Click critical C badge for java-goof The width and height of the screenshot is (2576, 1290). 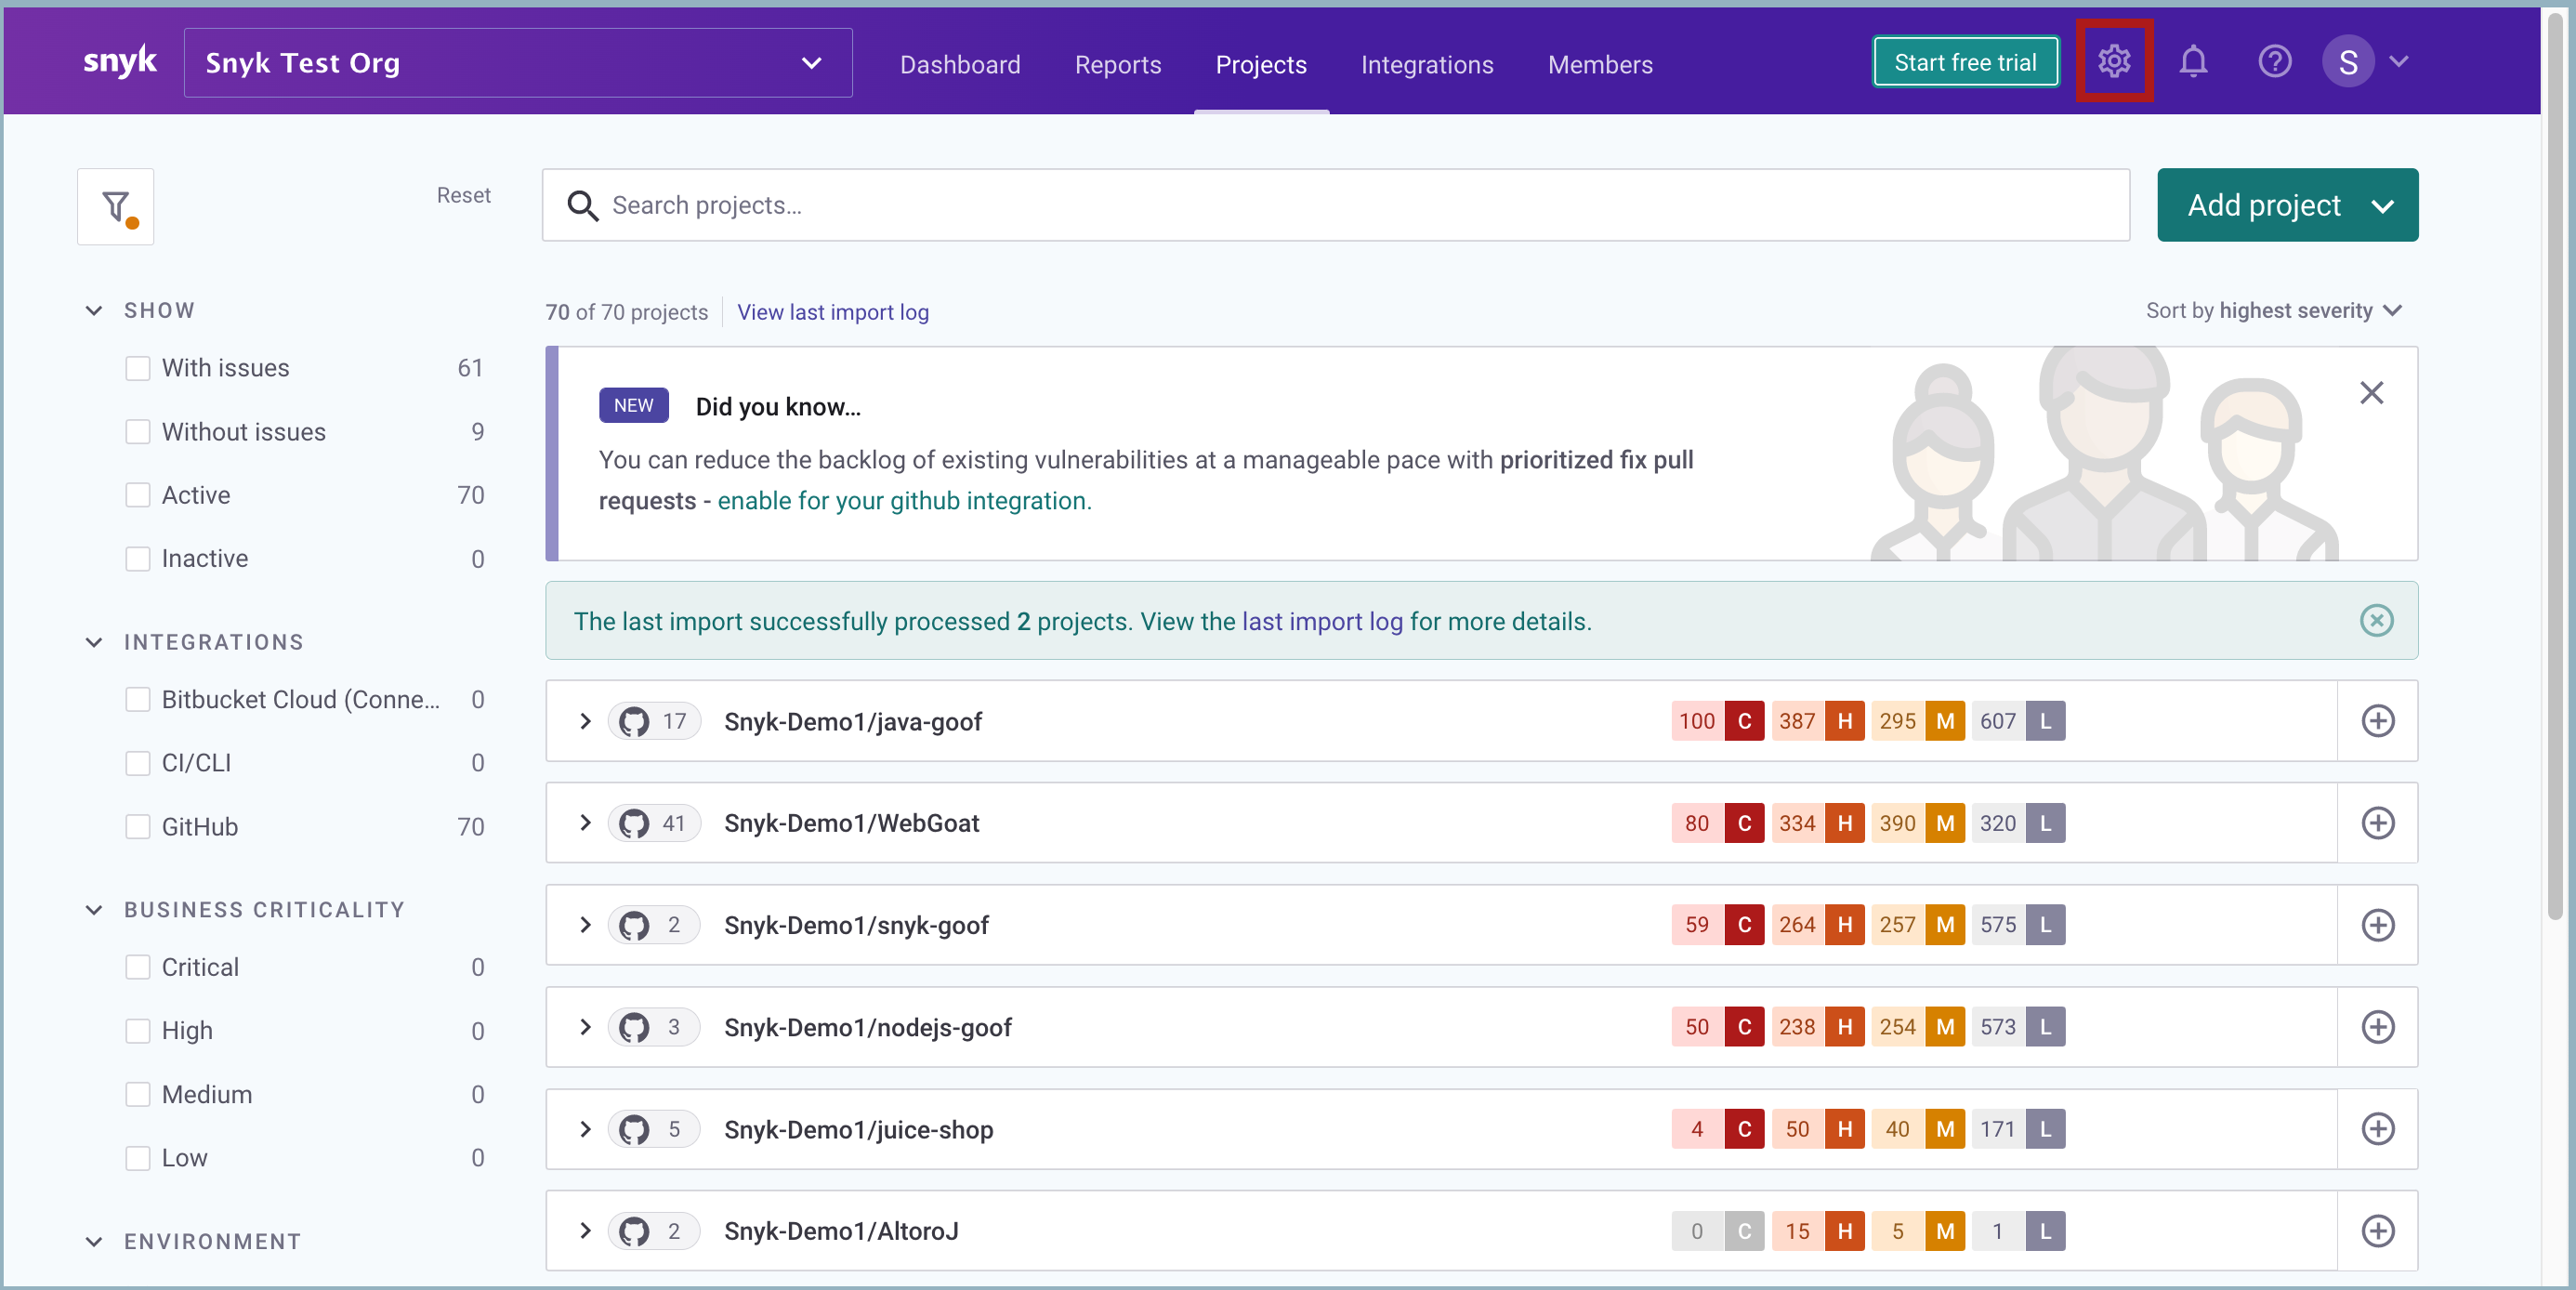point(1744,721)
